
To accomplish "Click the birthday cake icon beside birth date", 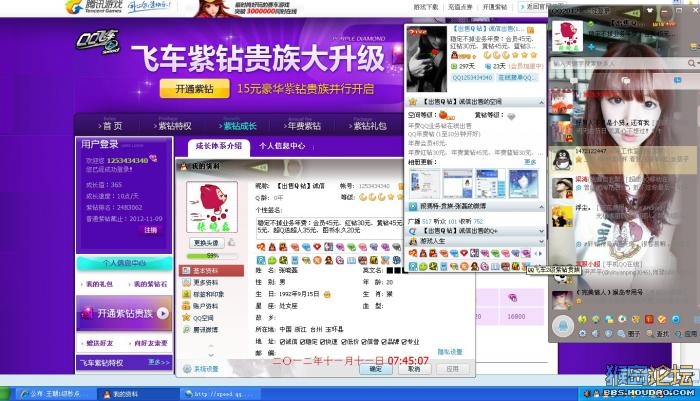I will click(327, 294).
